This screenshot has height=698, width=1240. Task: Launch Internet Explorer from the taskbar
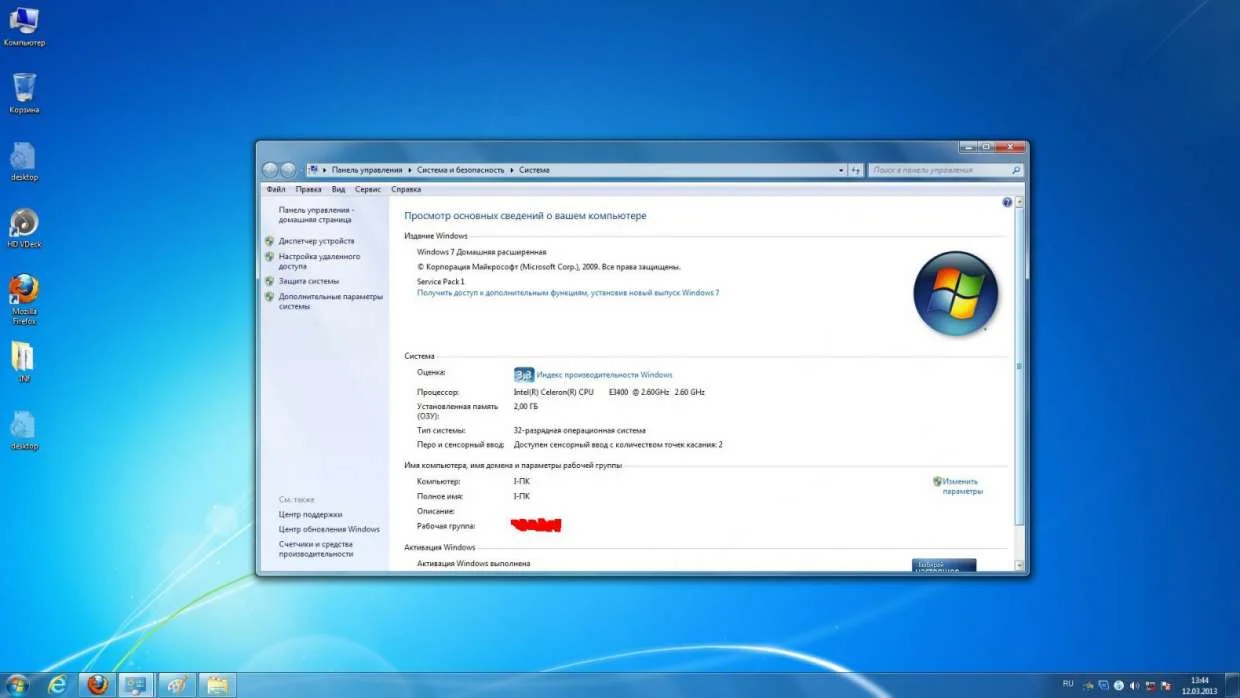[x=59, y=685]
